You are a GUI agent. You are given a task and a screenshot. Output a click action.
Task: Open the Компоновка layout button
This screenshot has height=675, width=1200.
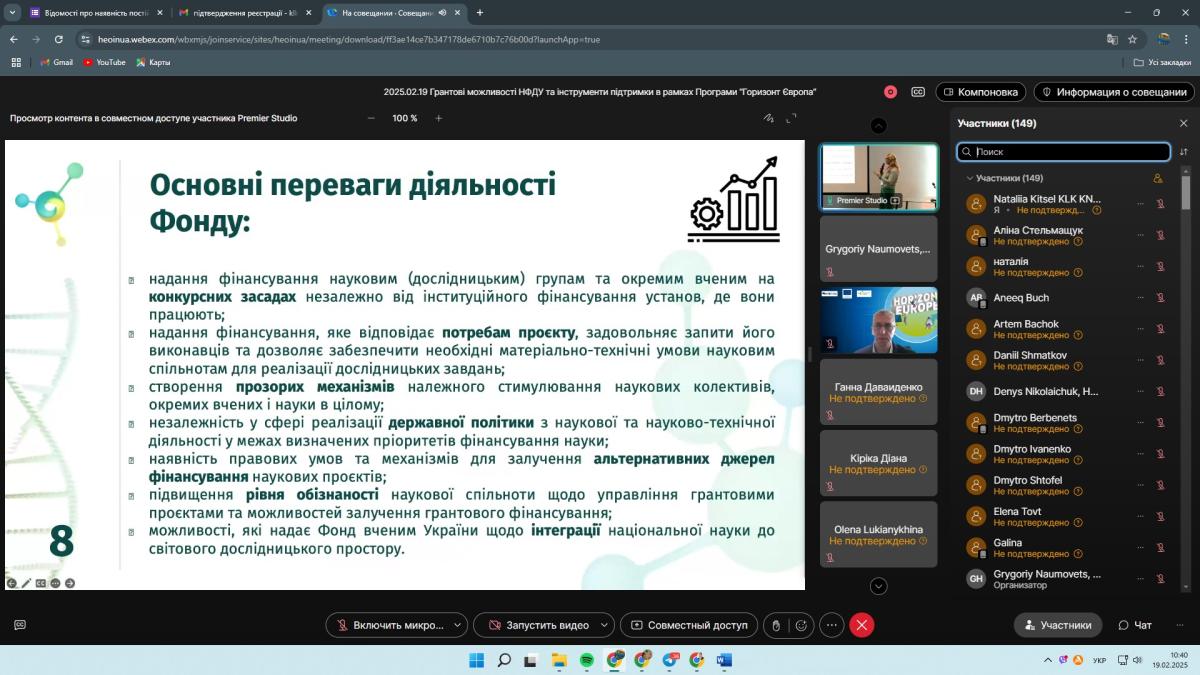tap(980, 92)
